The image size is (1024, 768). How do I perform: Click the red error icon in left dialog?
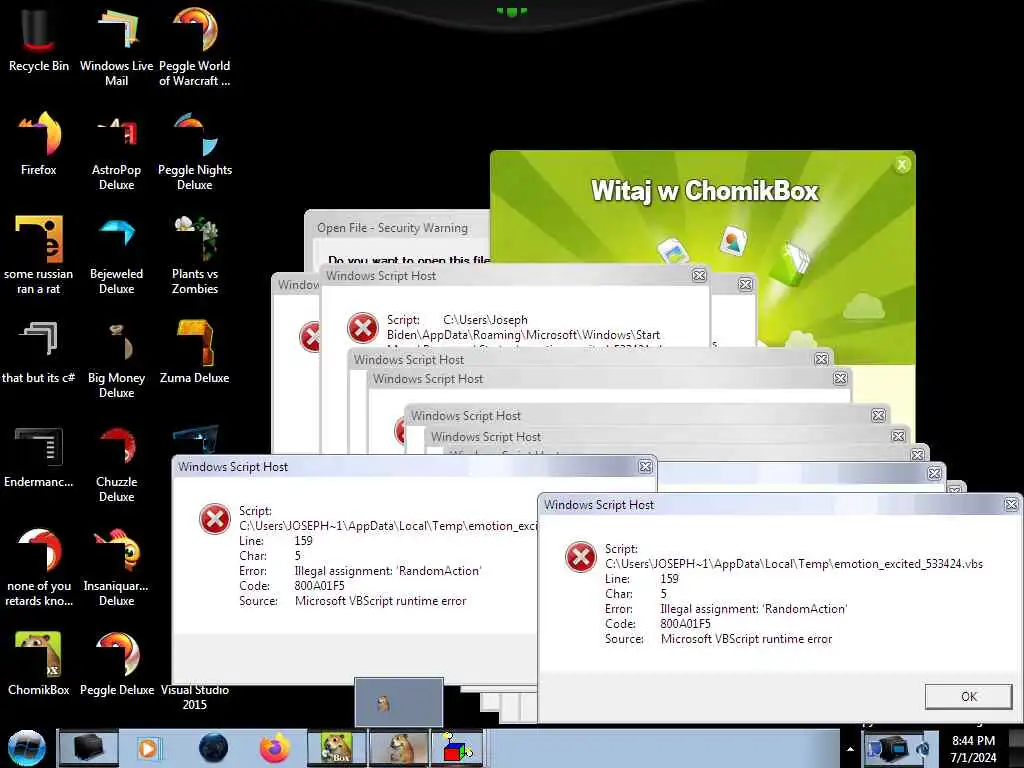pyautogui.click(x=215, y=519)
